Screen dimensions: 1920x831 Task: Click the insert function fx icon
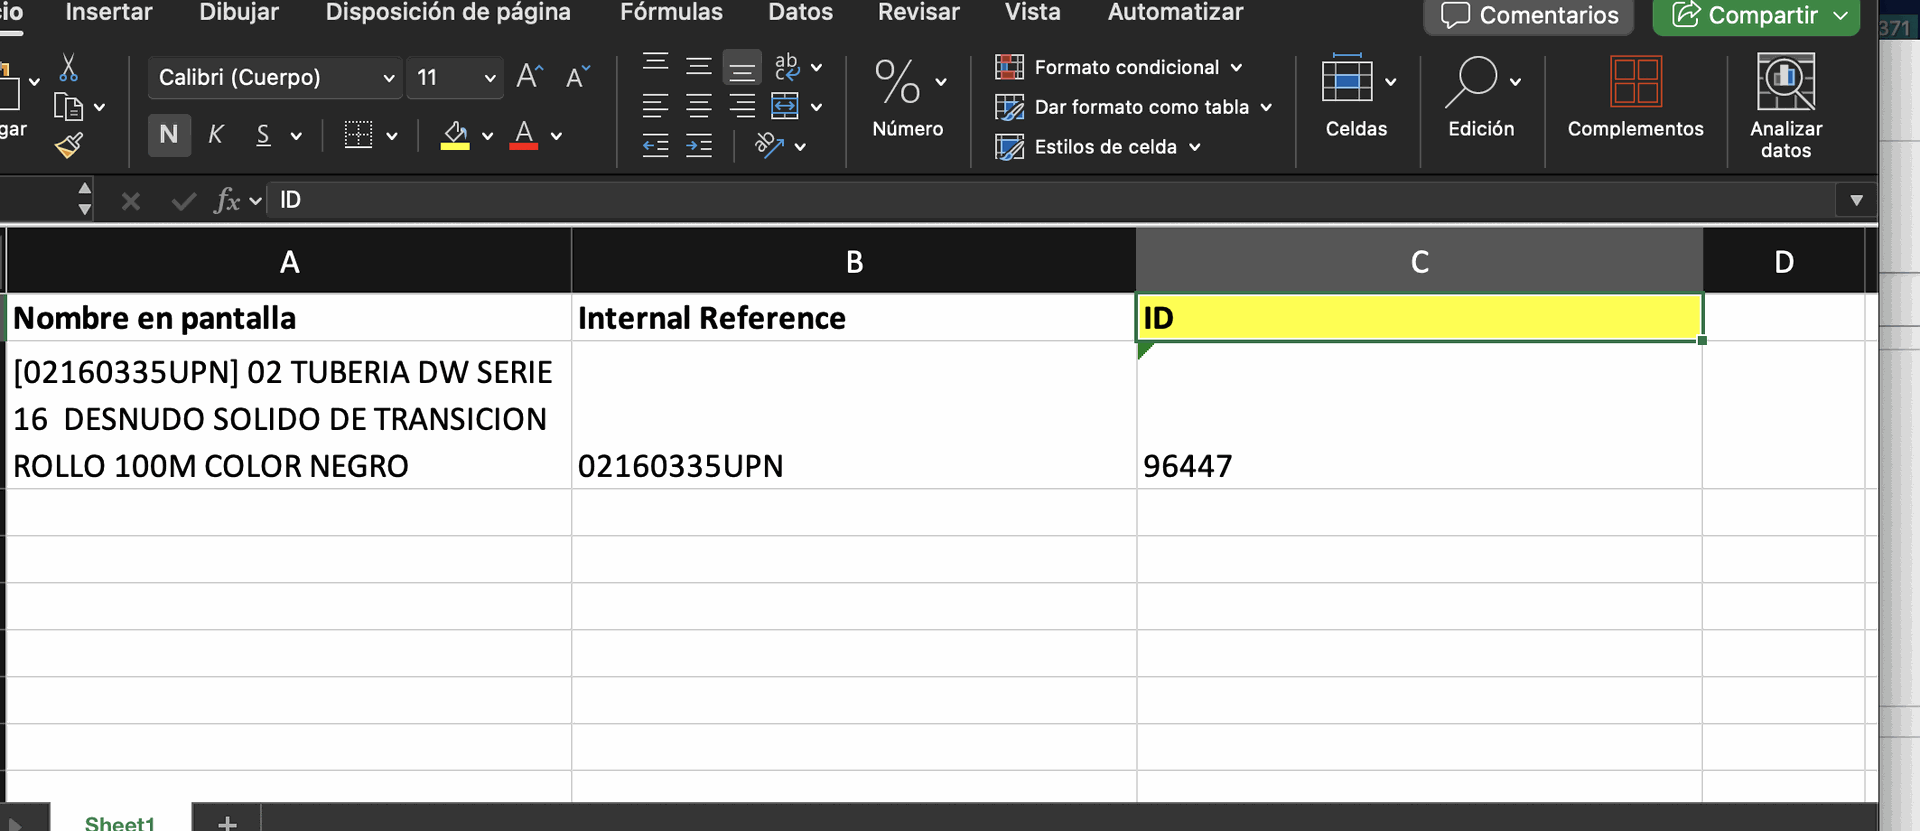[227, 200]
